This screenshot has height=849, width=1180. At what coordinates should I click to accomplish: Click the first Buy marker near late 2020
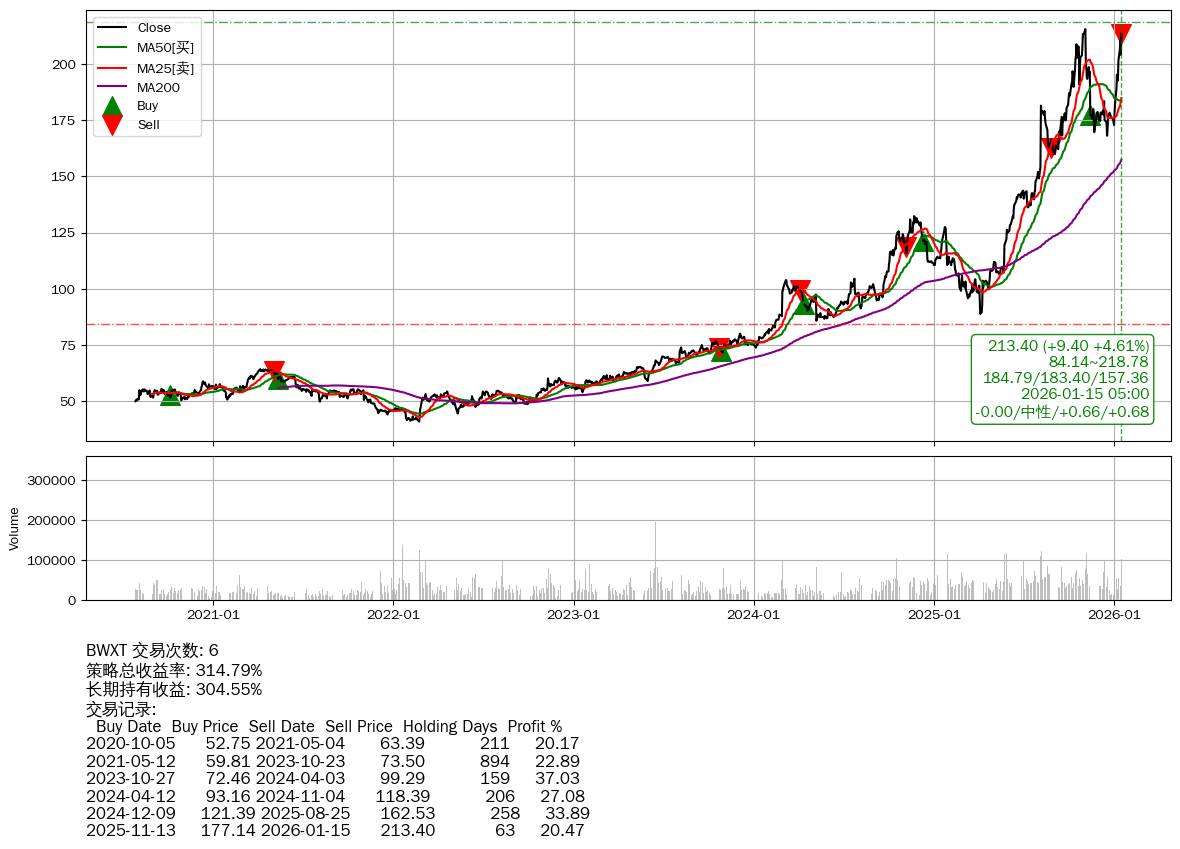pos(171,396)
